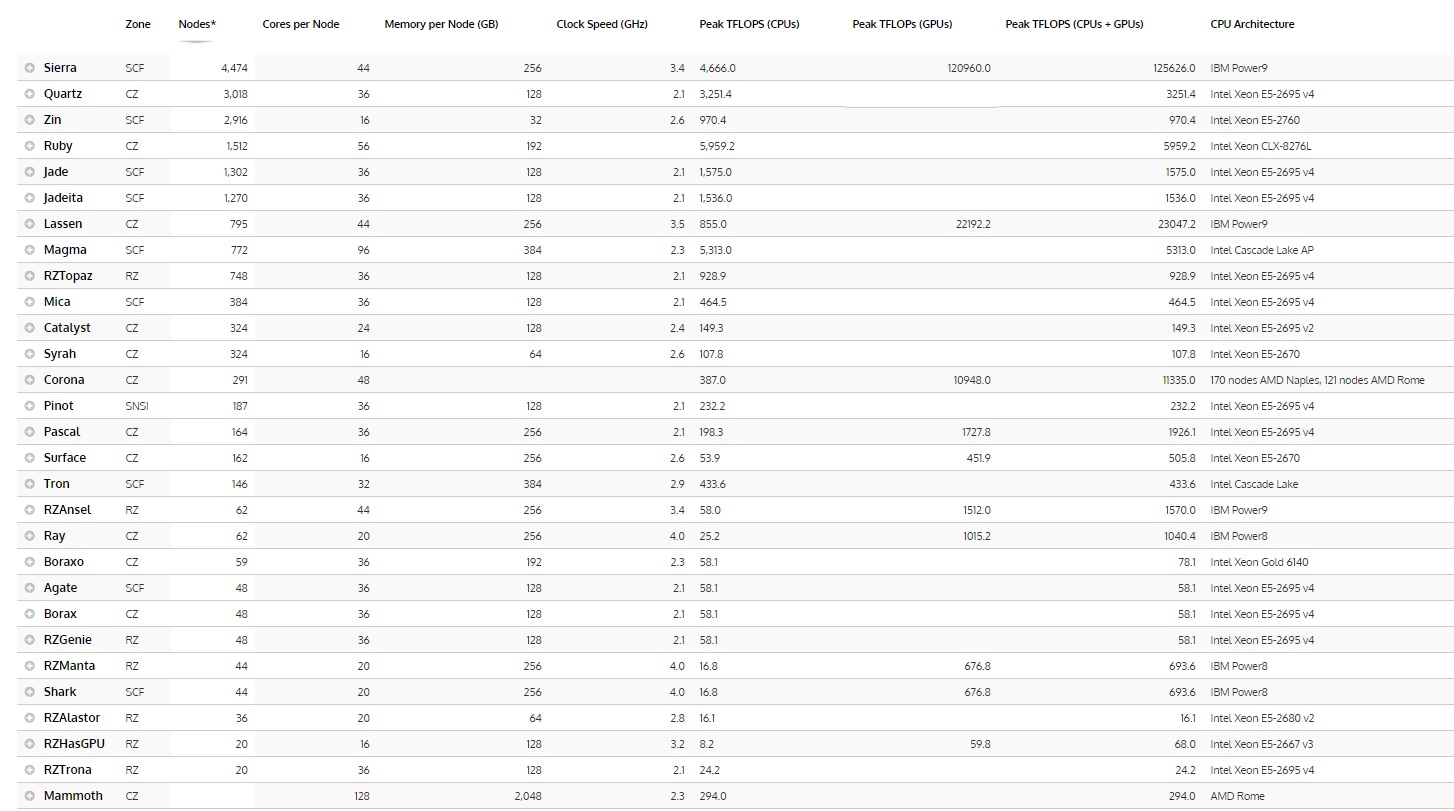Sort by Nodes column header
Screen dimensions: 1454x811
click(x=194, y=24)
